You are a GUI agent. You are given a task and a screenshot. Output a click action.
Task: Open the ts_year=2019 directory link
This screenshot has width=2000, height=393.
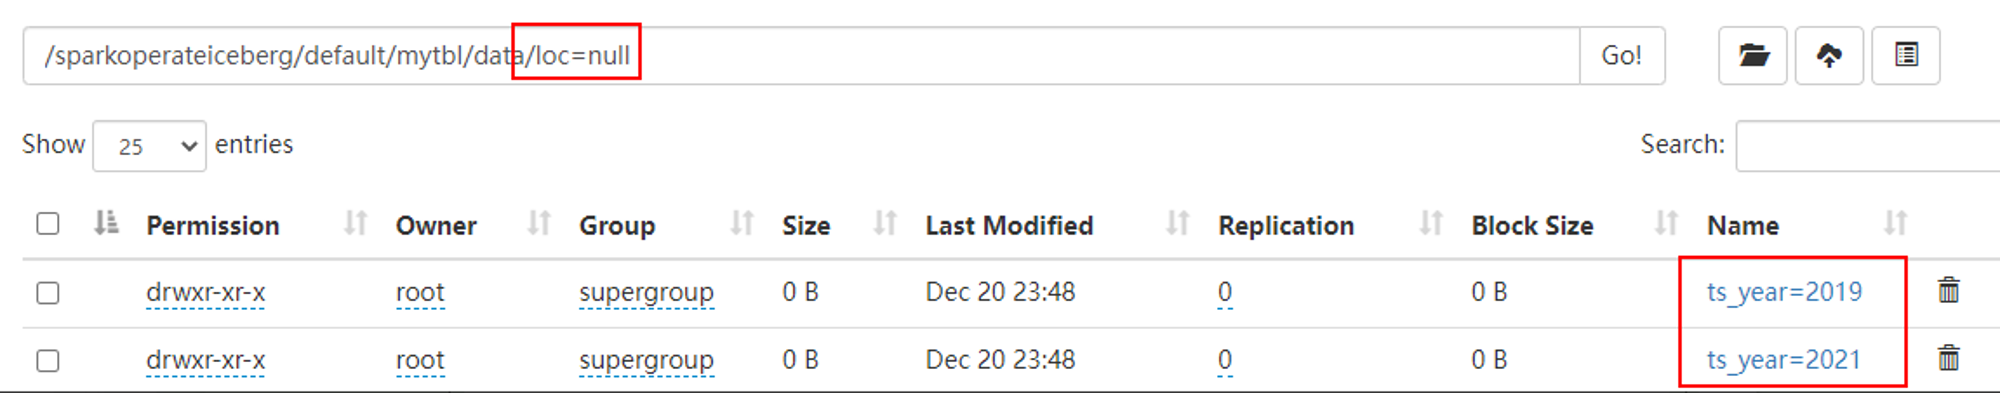tap(1784, 292)
